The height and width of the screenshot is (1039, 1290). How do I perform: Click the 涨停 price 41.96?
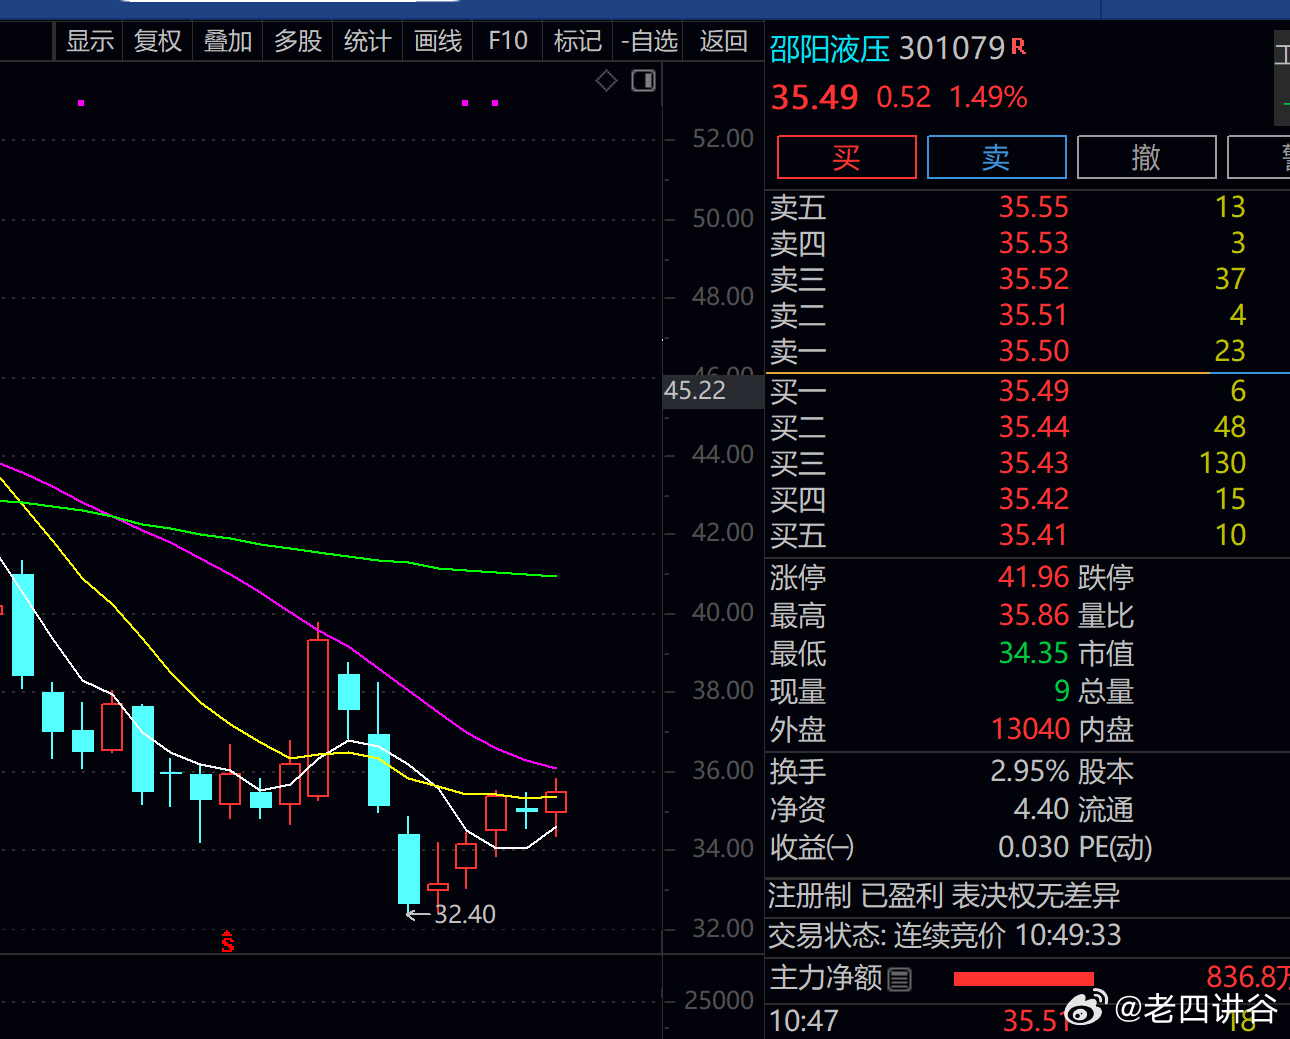[x=1034, y=577]
